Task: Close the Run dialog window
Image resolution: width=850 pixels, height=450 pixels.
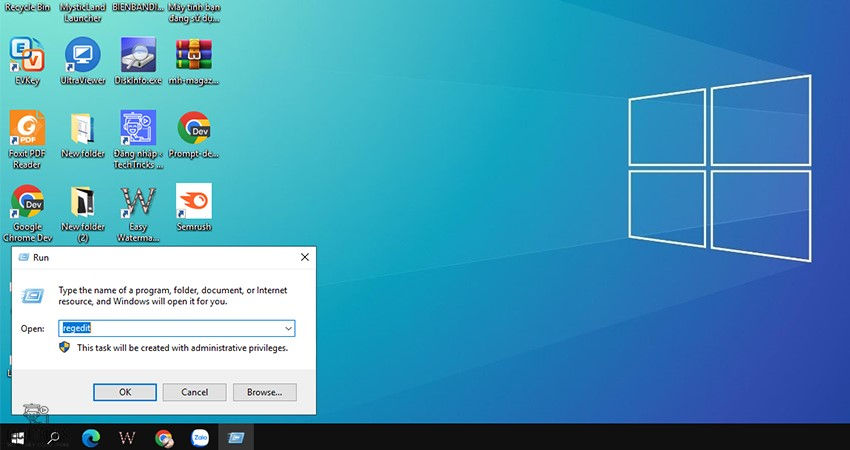Action: tap(305, 257)
